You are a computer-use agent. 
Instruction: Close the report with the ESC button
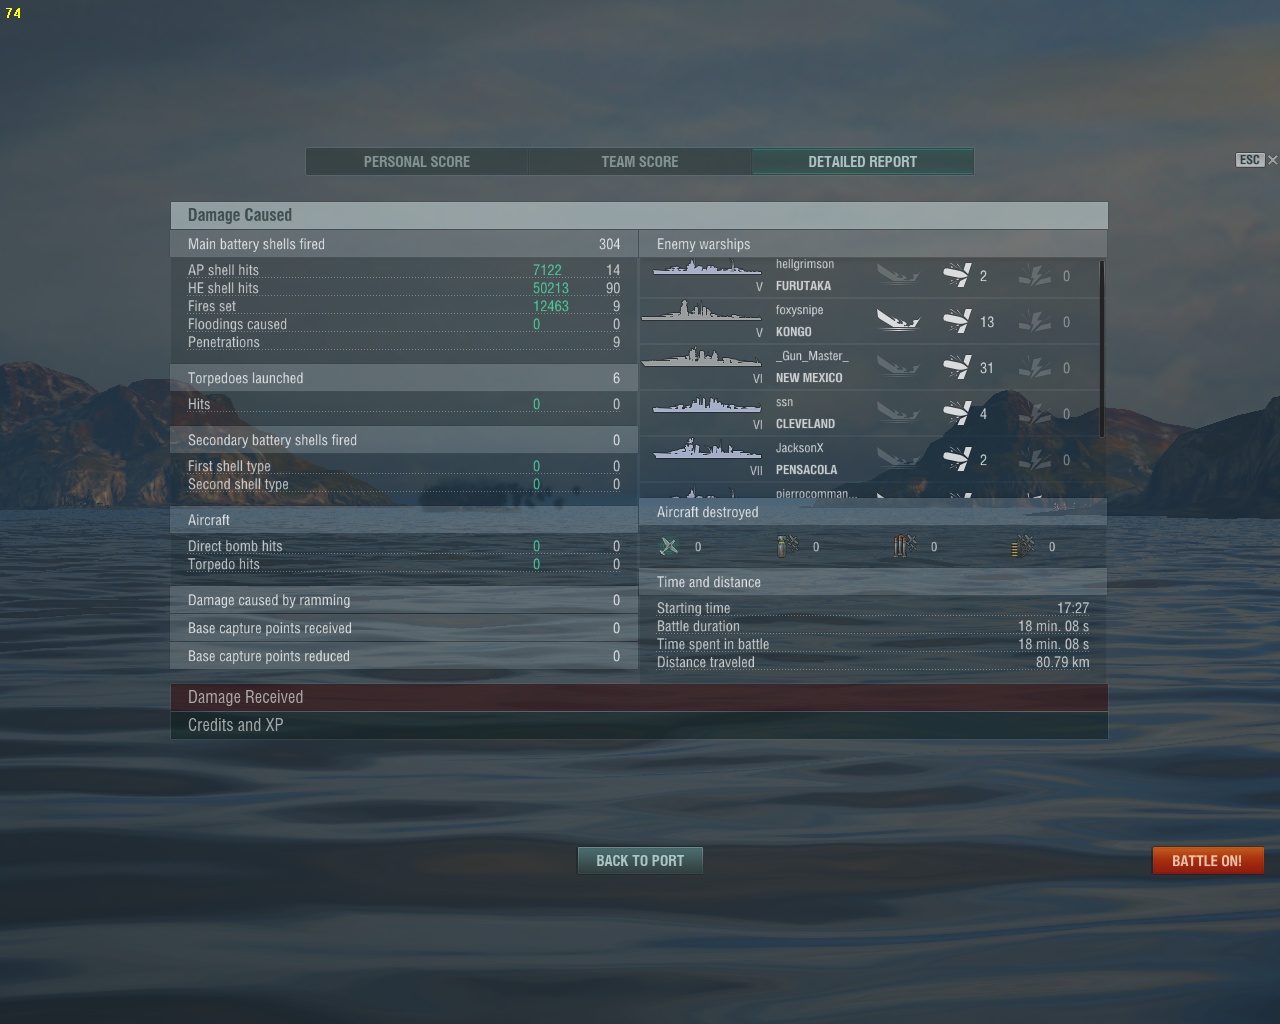click(x=1256, y=160)
